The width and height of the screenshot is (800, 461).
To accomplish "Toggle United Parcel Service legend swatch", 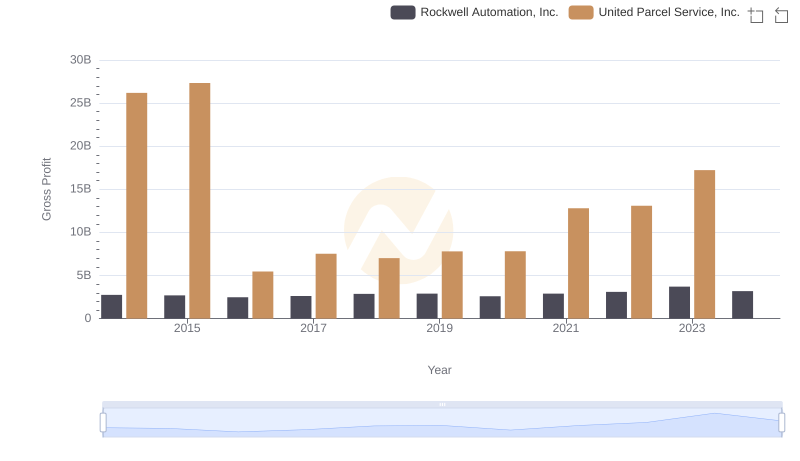I will click(x=581, y=12).
